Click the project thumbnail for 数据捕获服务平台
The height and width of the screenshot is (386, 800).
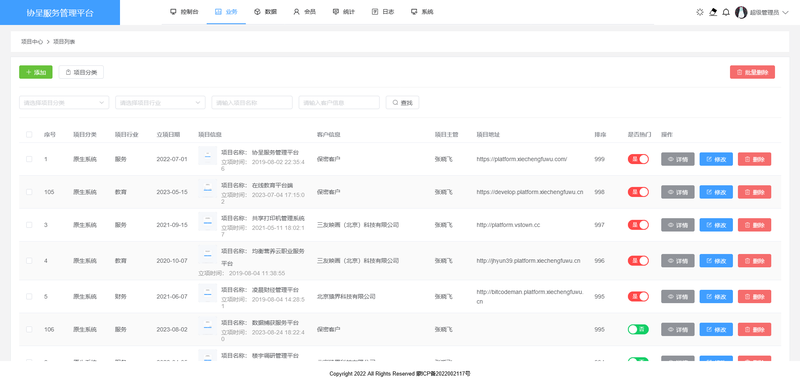[207, 326]
